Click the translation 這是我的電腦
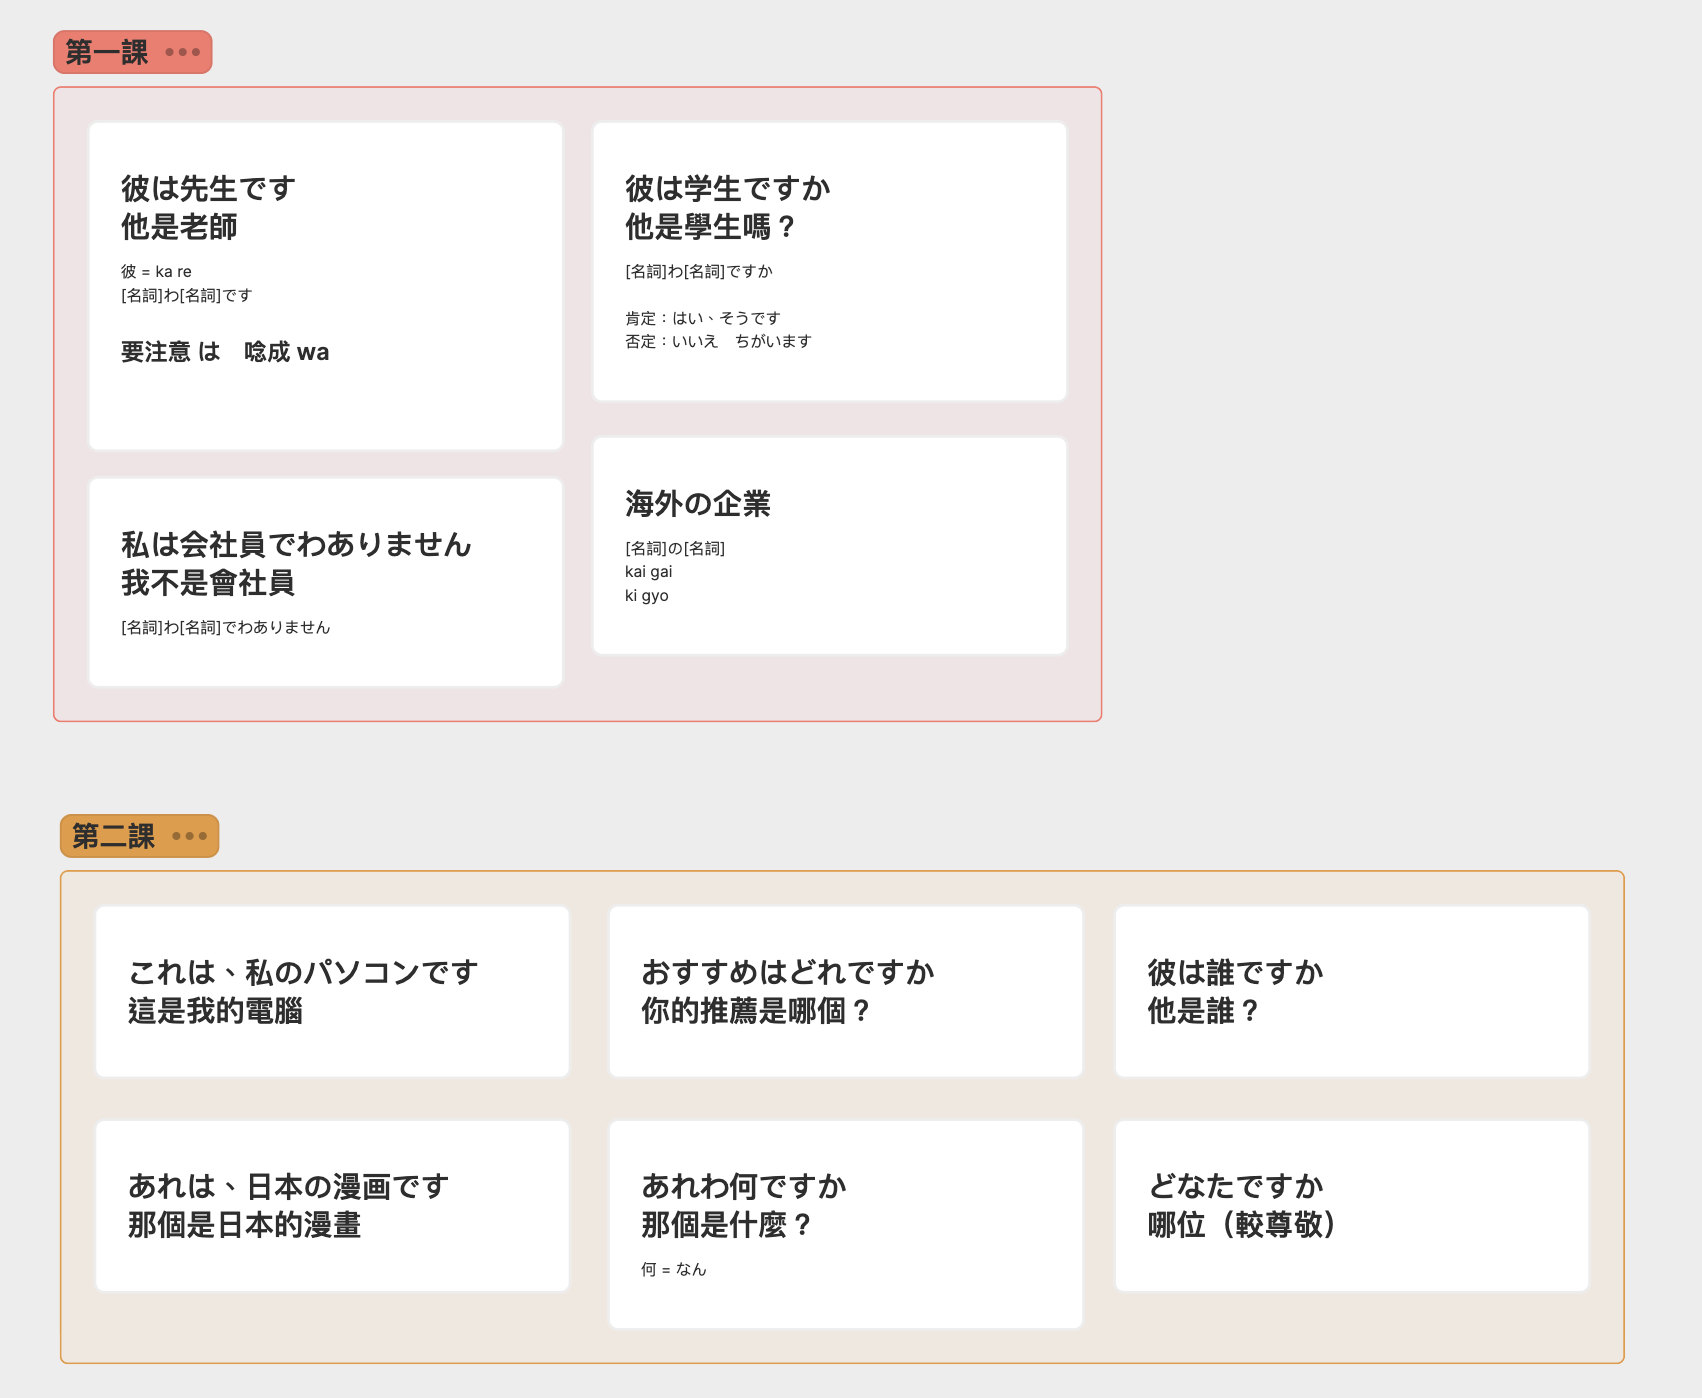 215,1011
